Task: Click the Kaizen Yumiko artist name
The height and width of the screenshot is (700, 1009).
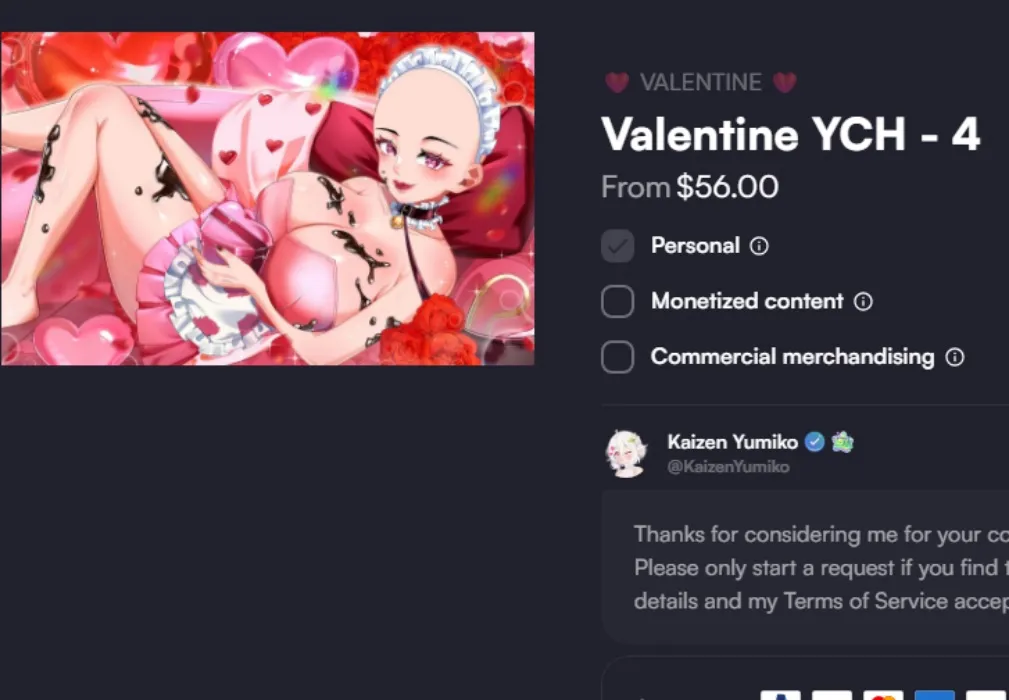Action: tap(732, 441)
